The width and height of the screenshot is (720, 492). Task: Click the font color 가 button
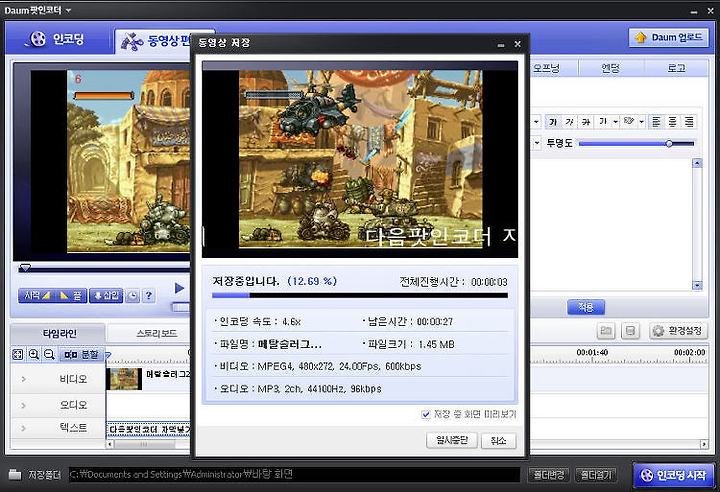pos(602,122)
